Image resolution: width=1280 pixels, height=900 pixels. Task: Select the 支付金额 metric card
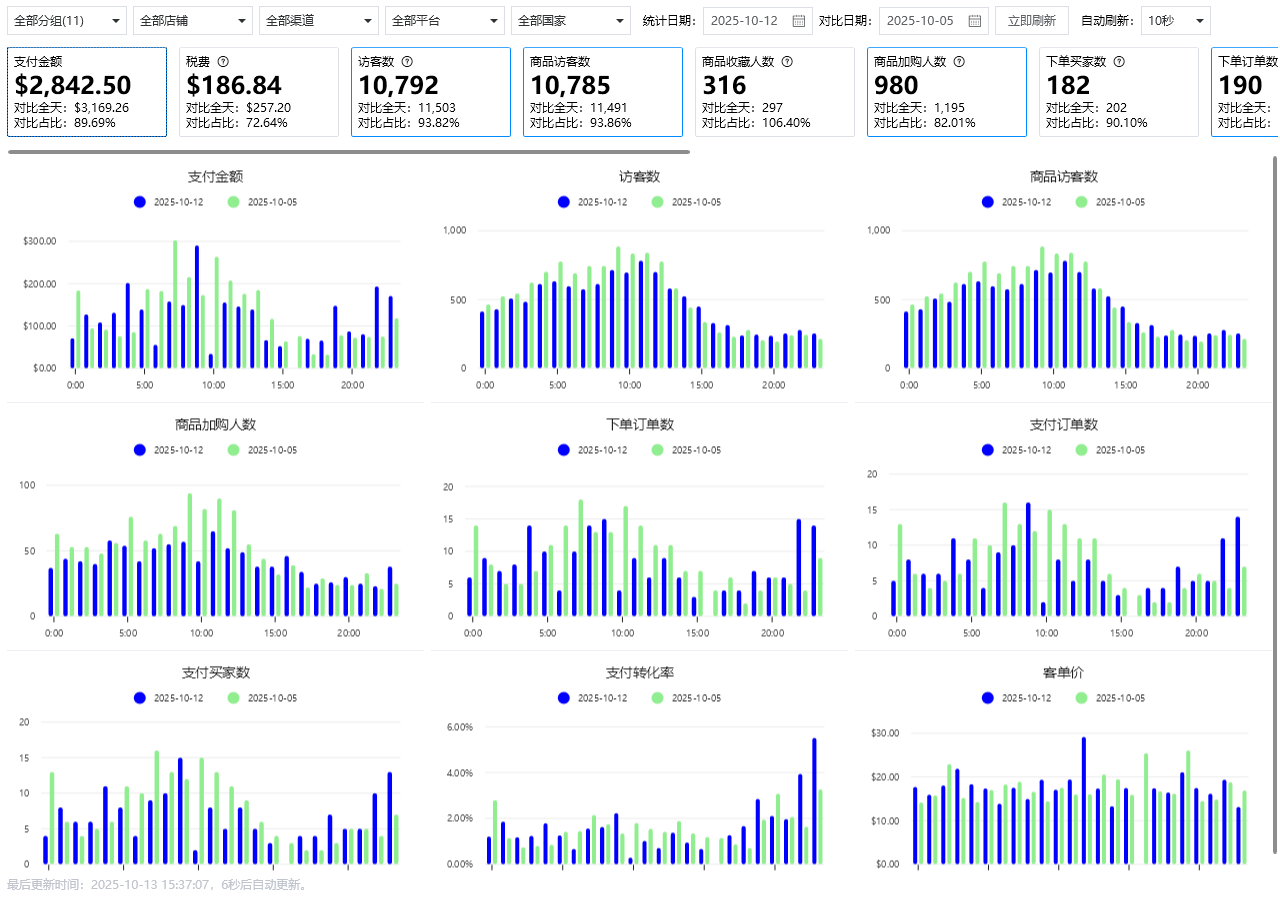point(87,92)
